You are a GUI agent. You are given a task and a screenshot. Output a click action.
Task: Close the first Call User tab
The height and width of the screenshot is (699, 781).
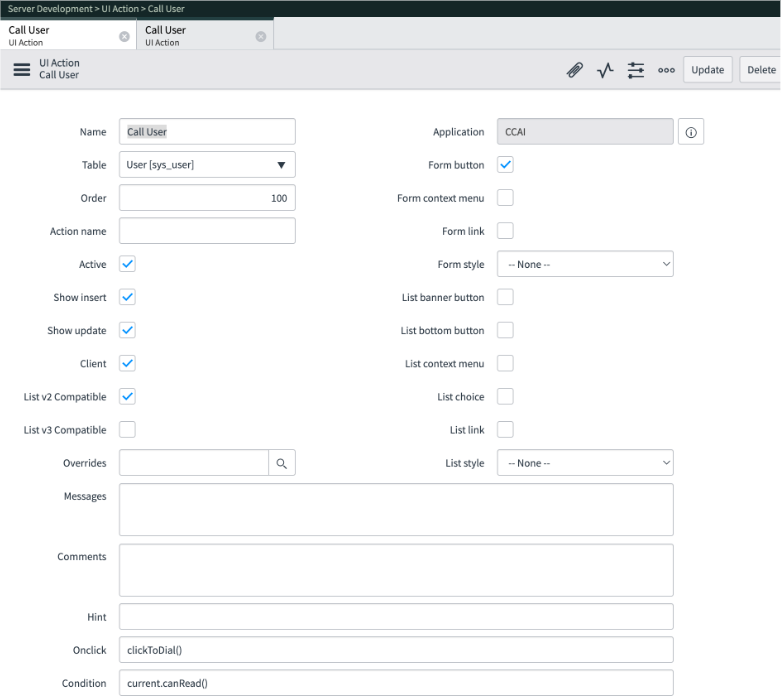(x=124, y=36)
